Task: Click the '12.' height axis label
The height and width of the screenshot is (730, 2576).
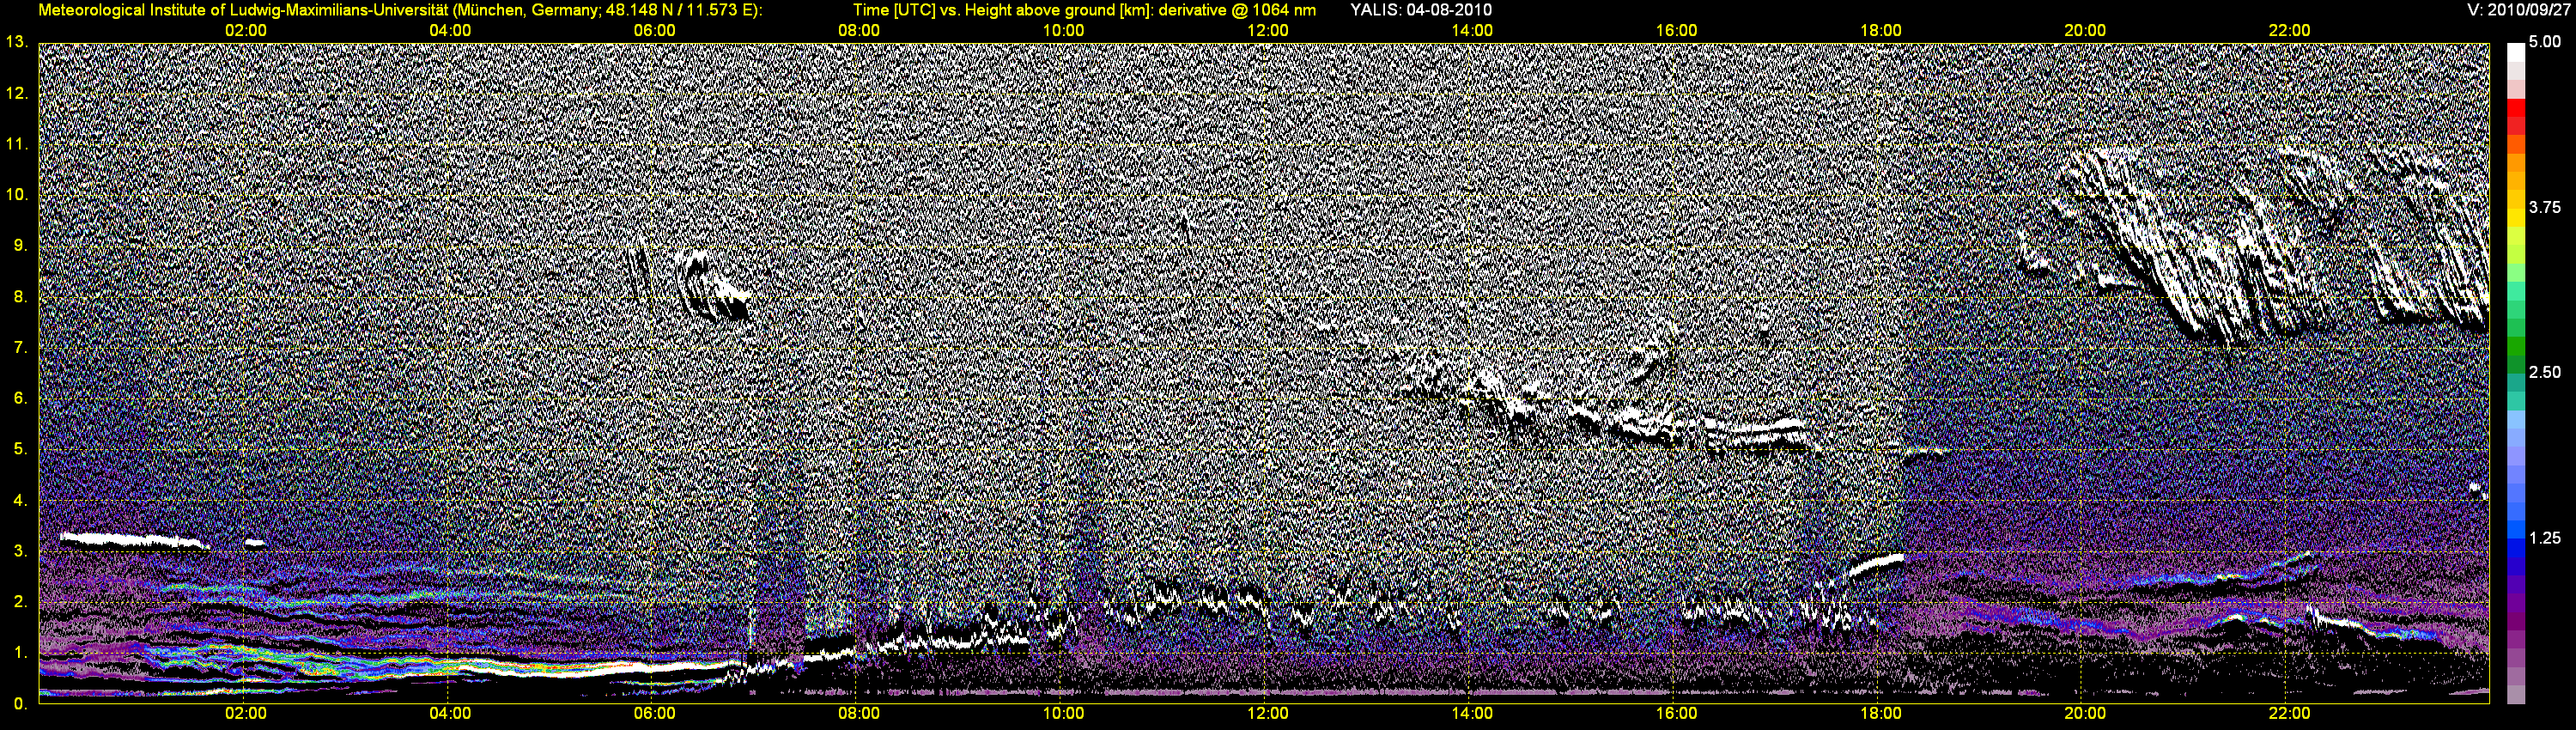Action: [16, 93]
